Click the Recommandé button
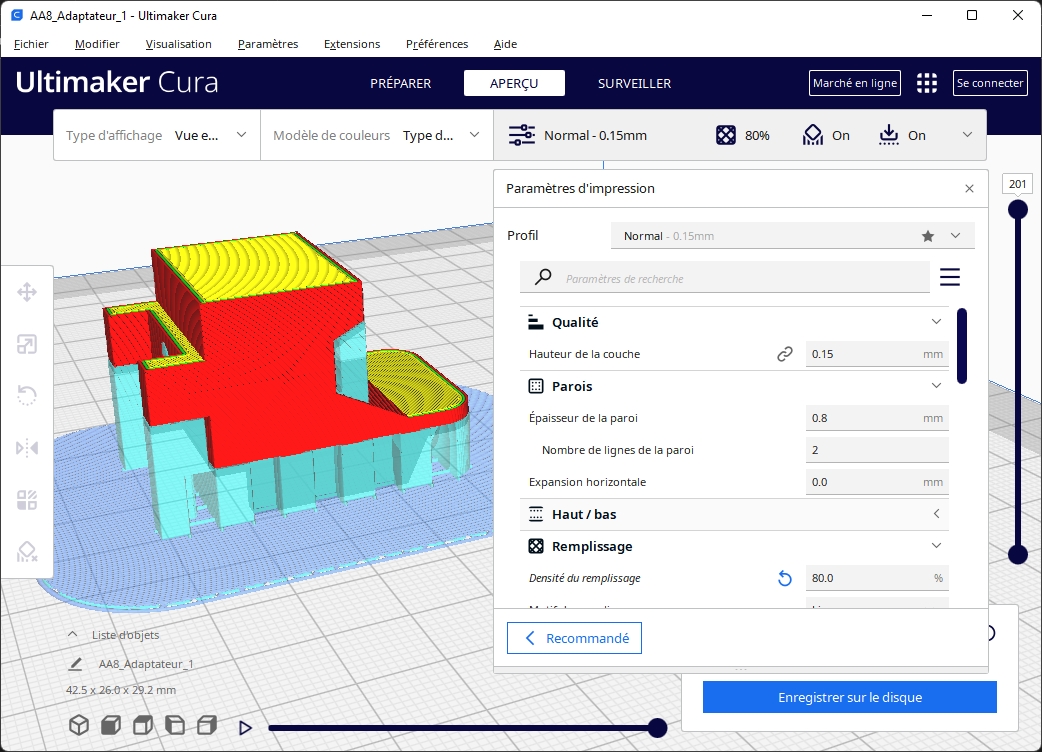The image size is (1042, 752). point(574,638)
